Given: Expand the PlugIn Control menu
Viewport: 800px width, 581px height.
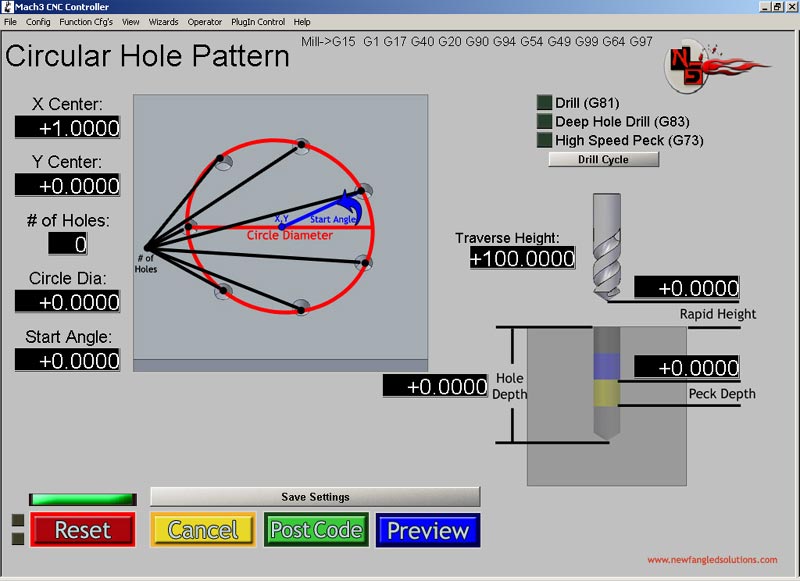Looking at the screenshot, I should click(x=258, y=22).
